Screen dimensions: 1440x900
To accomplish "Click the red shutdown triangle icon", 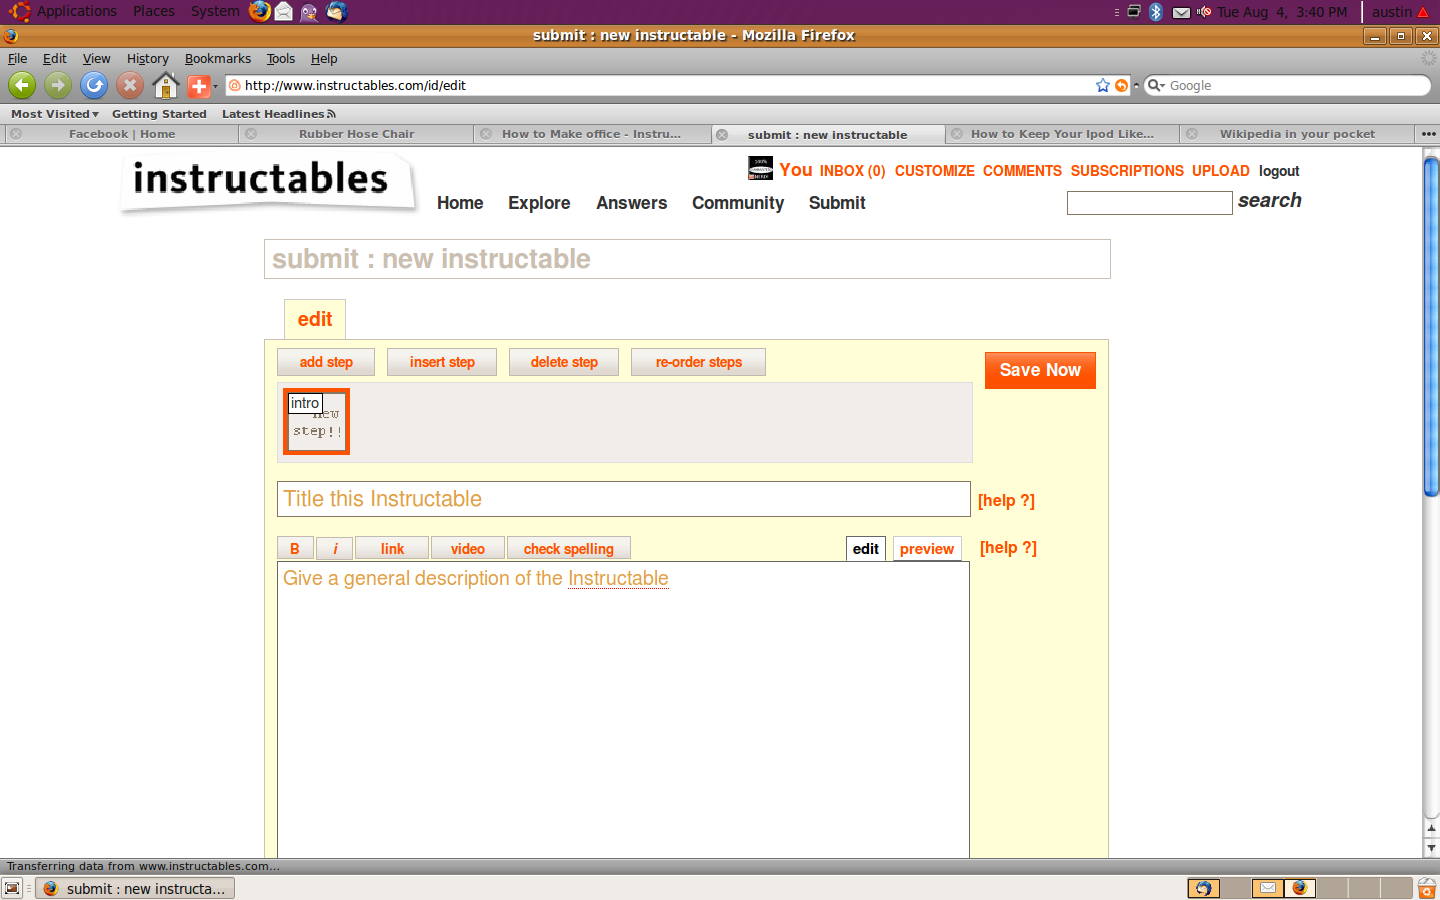I will click(1423, 12).
